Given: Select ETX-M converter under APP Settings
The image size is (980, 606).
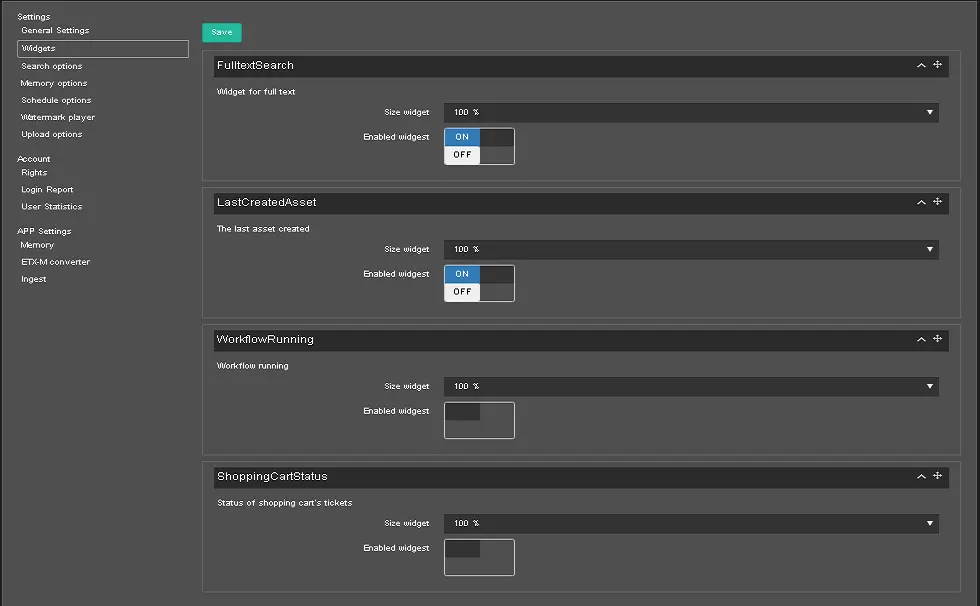Looking at the screenshot, I should click(x=55, y=262).
